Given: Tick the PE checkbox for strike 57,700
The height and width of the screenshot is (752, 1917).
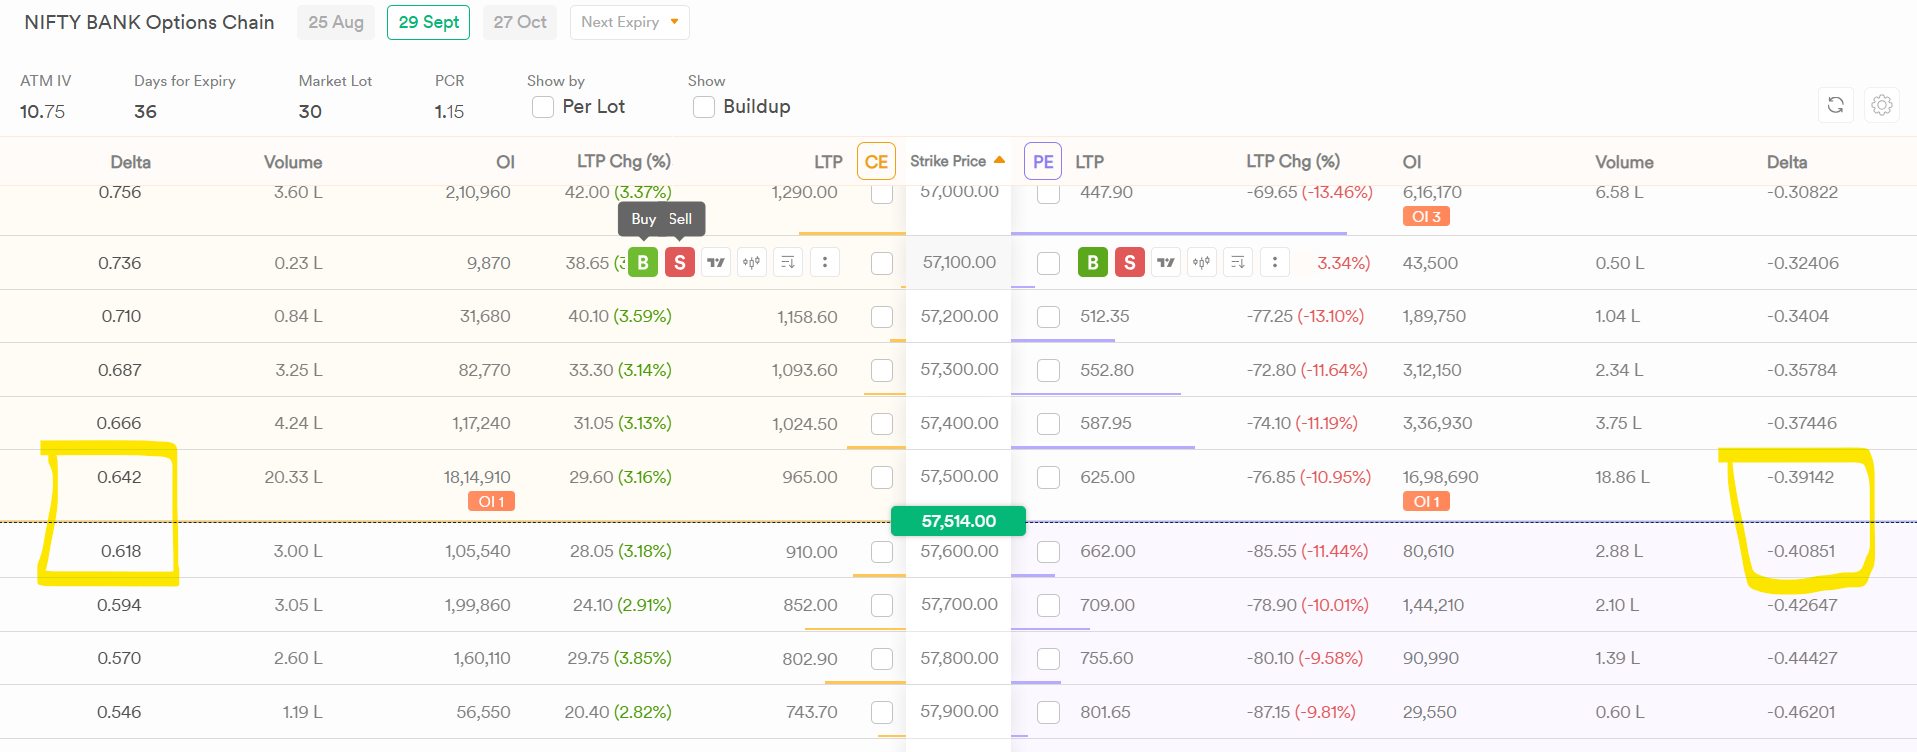Looking at the screenshot, I should point(1048,605).
